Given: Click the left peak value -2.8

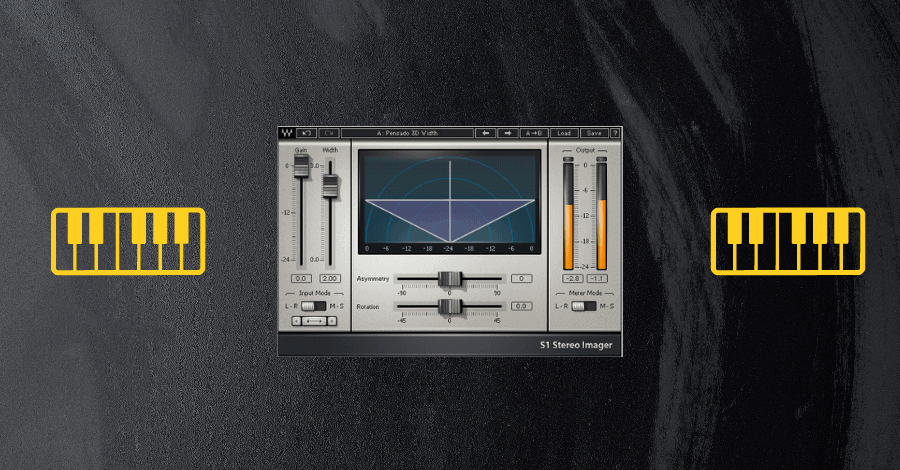Looking at the screenshot, I should (x=572, y=278).
